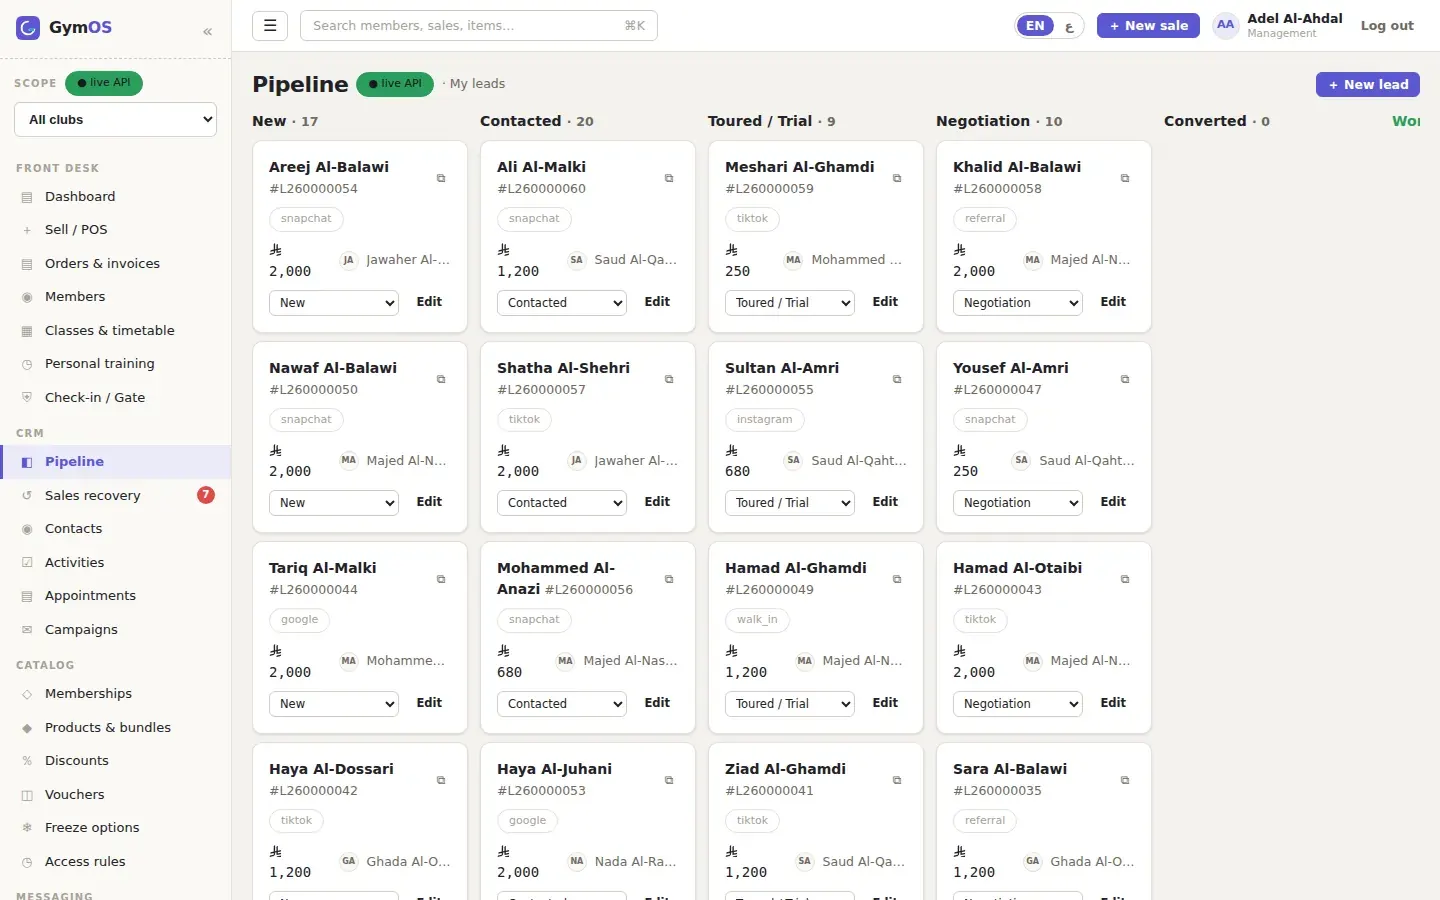Click the walk_in tag on Hamad Al-Ghamdi
This screenshot has width=1440, height=900.
(757, 620)
